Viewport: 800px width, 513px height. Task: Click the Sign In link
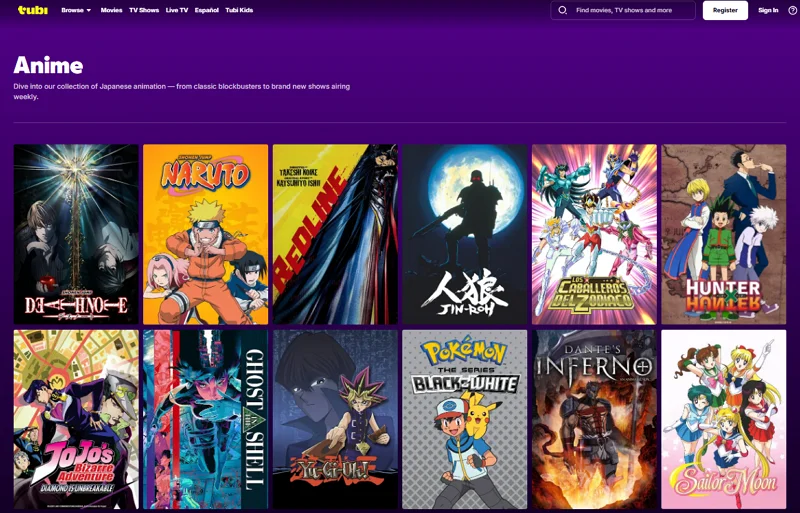click(768, 10)
